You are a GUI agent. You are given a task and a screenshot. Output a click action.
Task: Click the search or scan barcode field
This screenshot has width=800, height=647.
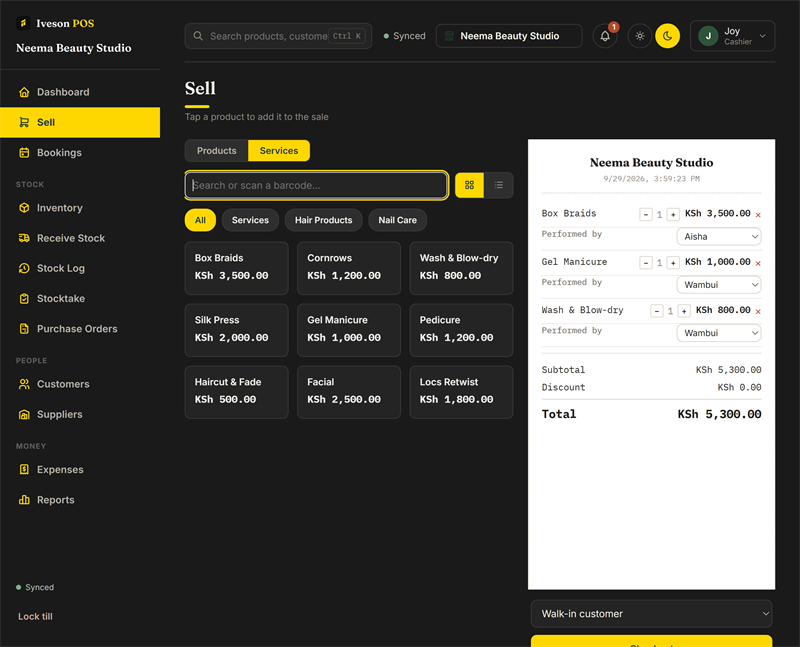[316, 185]
